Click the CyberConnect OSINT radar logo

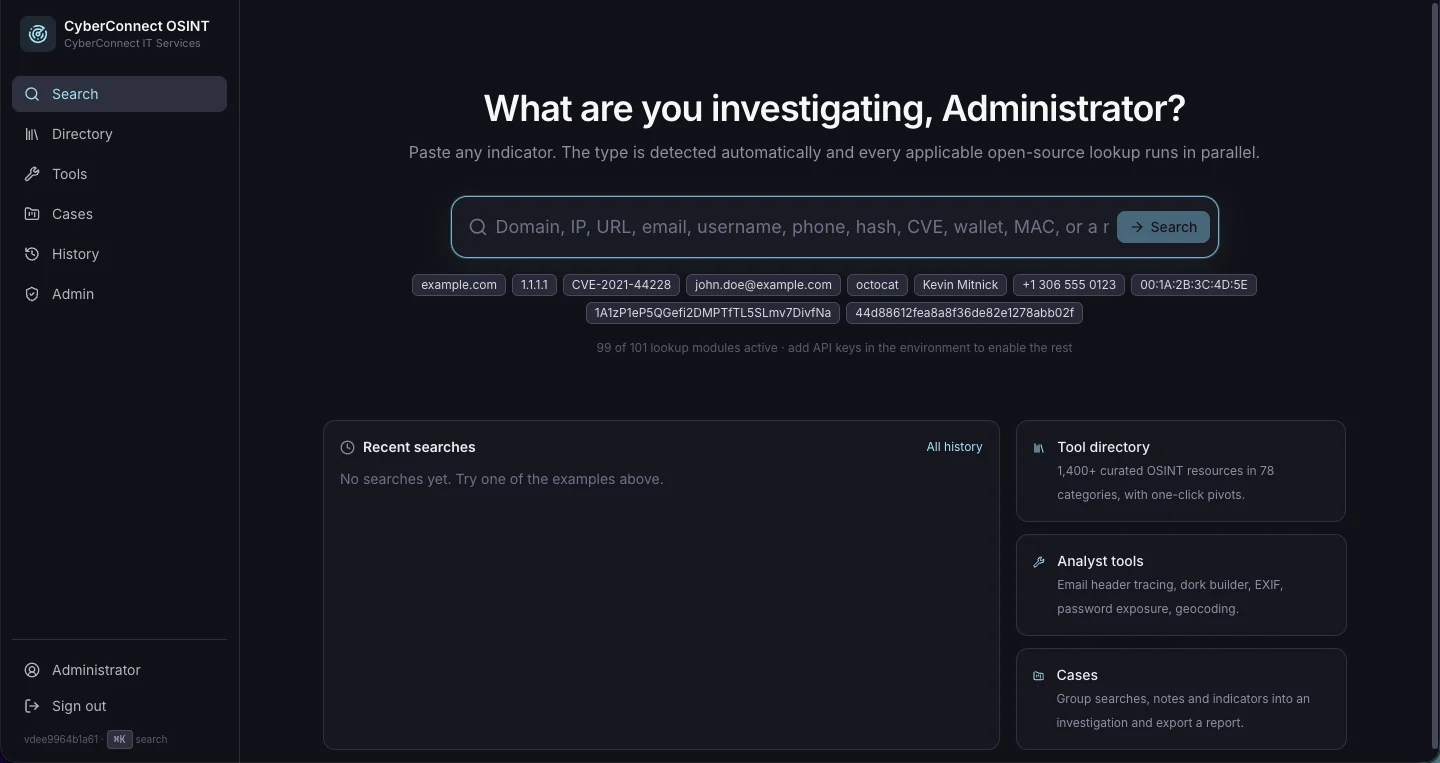coord(38,34)
